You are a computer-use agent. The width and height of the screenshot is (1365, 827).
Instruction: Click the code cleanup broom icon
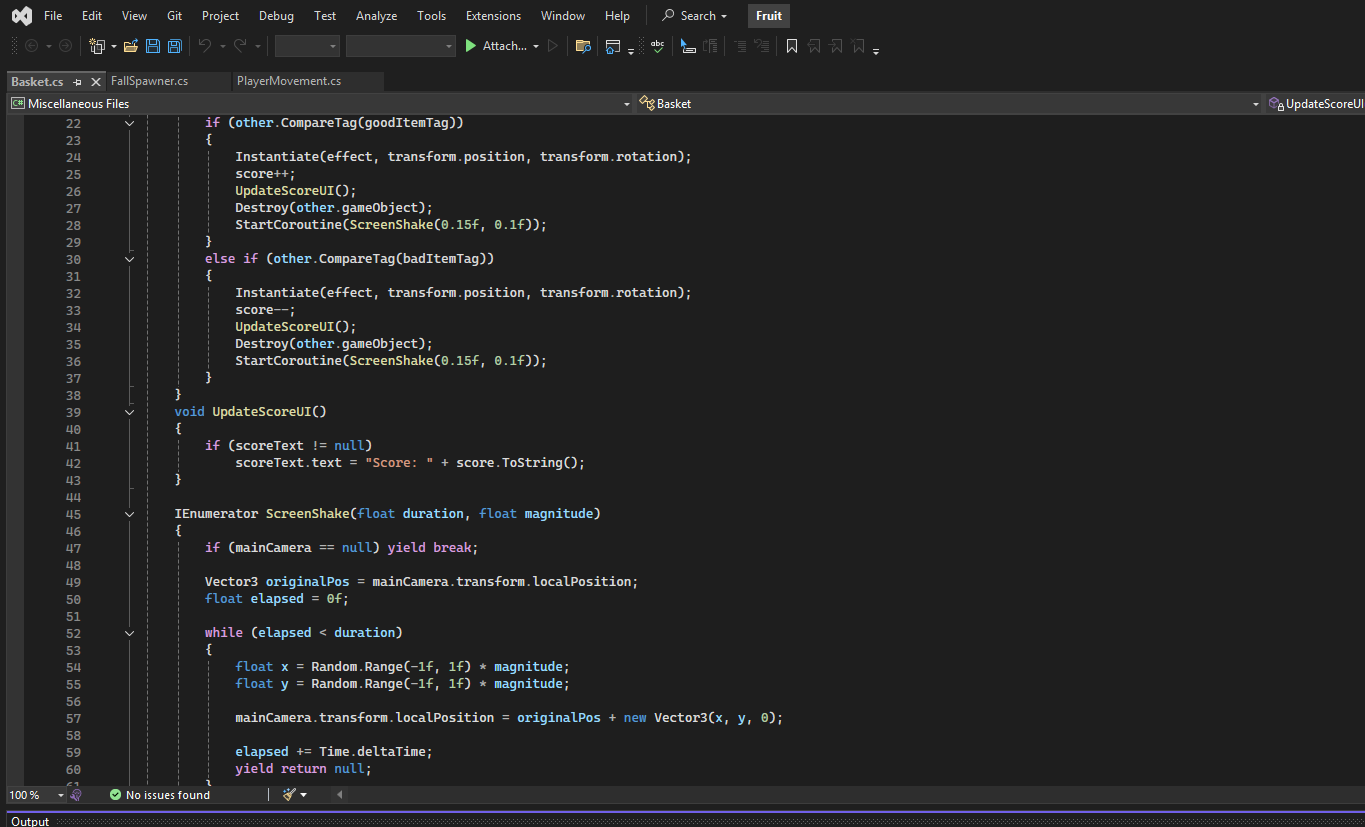[289, 795]
